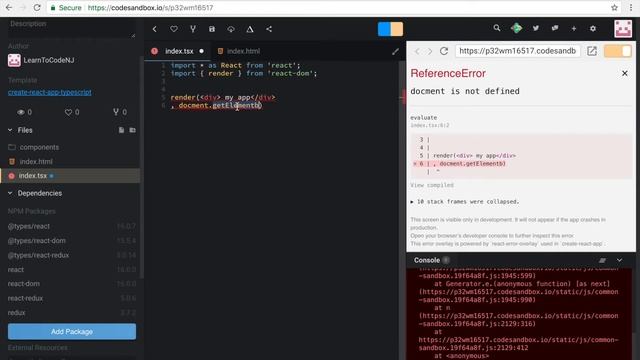Image resolution: width=640 pixels, height=360 pixels.
Task: Close the ReferenceError overlay
Action: tap(624, 73)
